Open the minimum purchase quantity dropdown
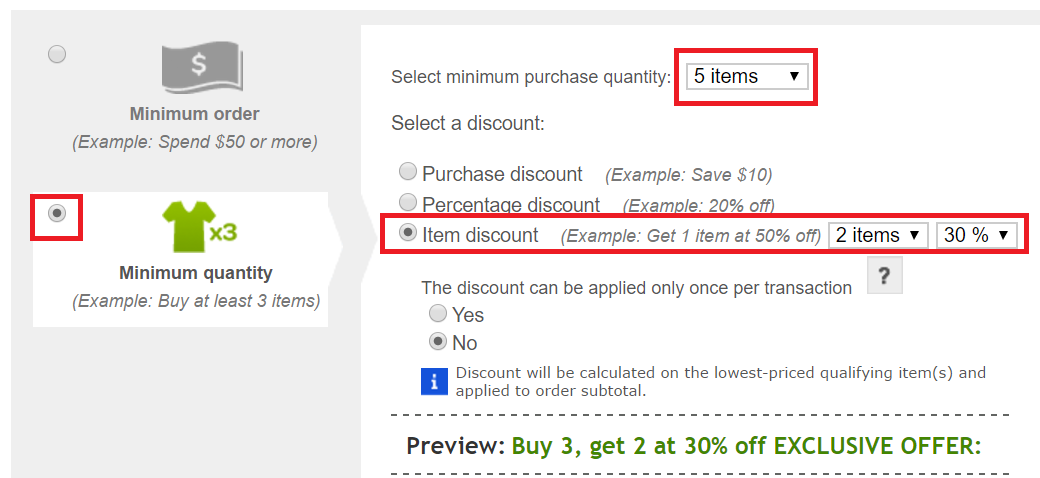 click(x=747, y=76)
